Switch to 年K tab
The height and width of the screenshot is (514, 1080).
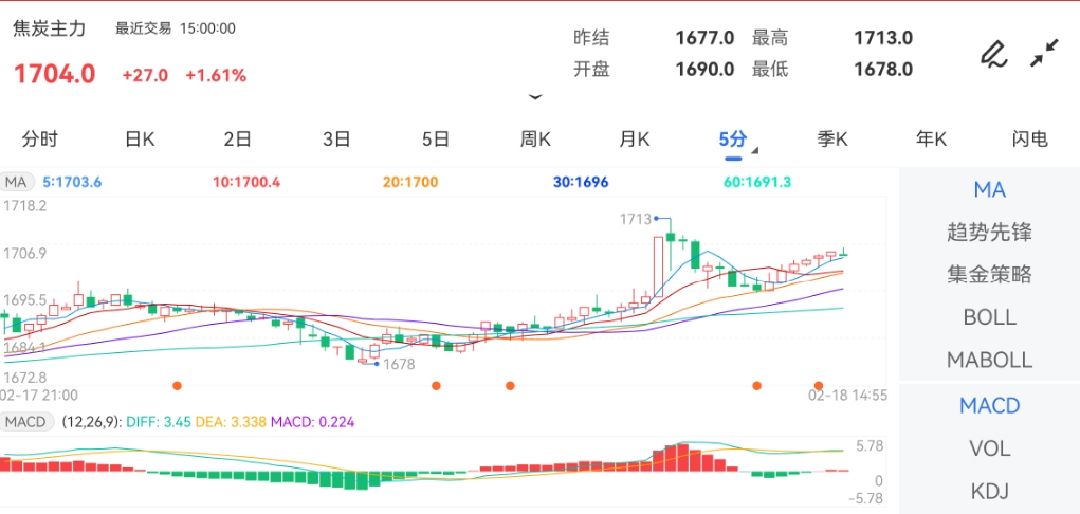[x=931, y=139]
